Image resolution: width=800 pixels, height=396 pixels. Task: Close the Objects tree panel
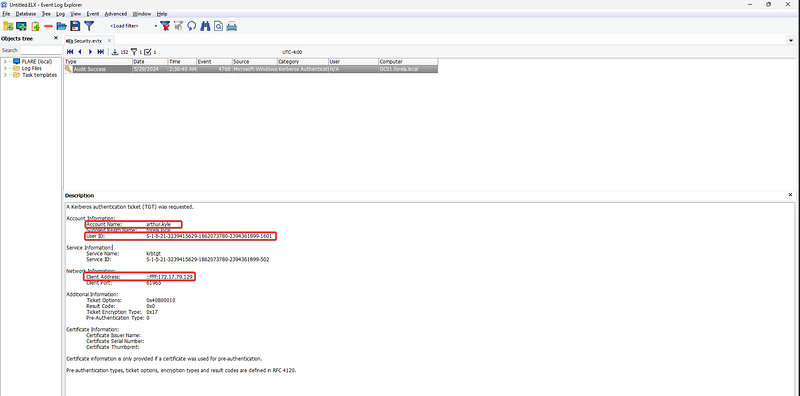point(56,38)
